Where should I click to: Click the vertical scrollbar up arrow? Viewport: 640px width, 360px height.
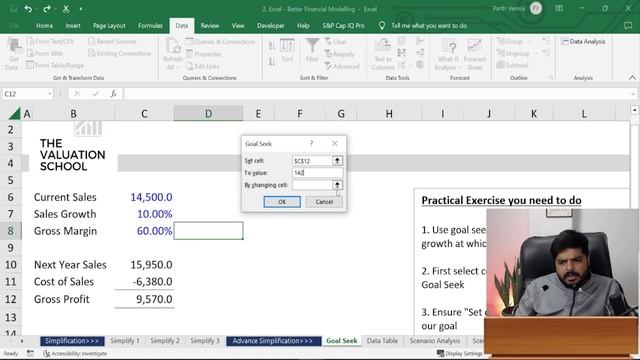pyautogui.click(x=635, y=110)
